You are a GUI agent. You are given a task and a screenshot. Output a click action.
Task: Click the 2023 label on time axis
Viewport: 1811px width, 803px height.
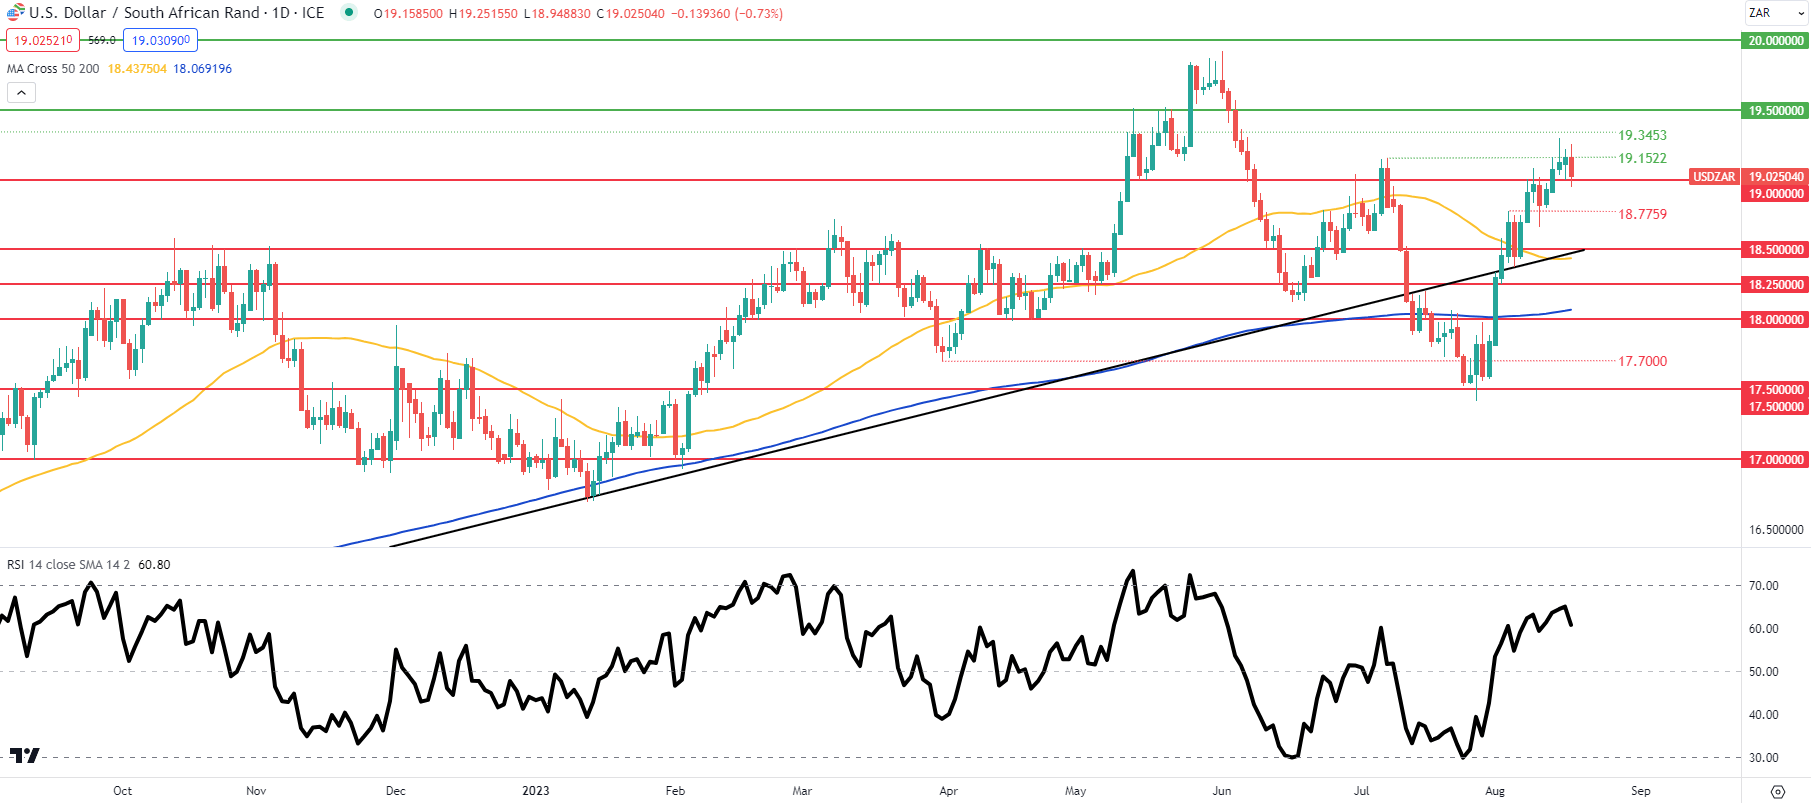(x=536, y=791)
